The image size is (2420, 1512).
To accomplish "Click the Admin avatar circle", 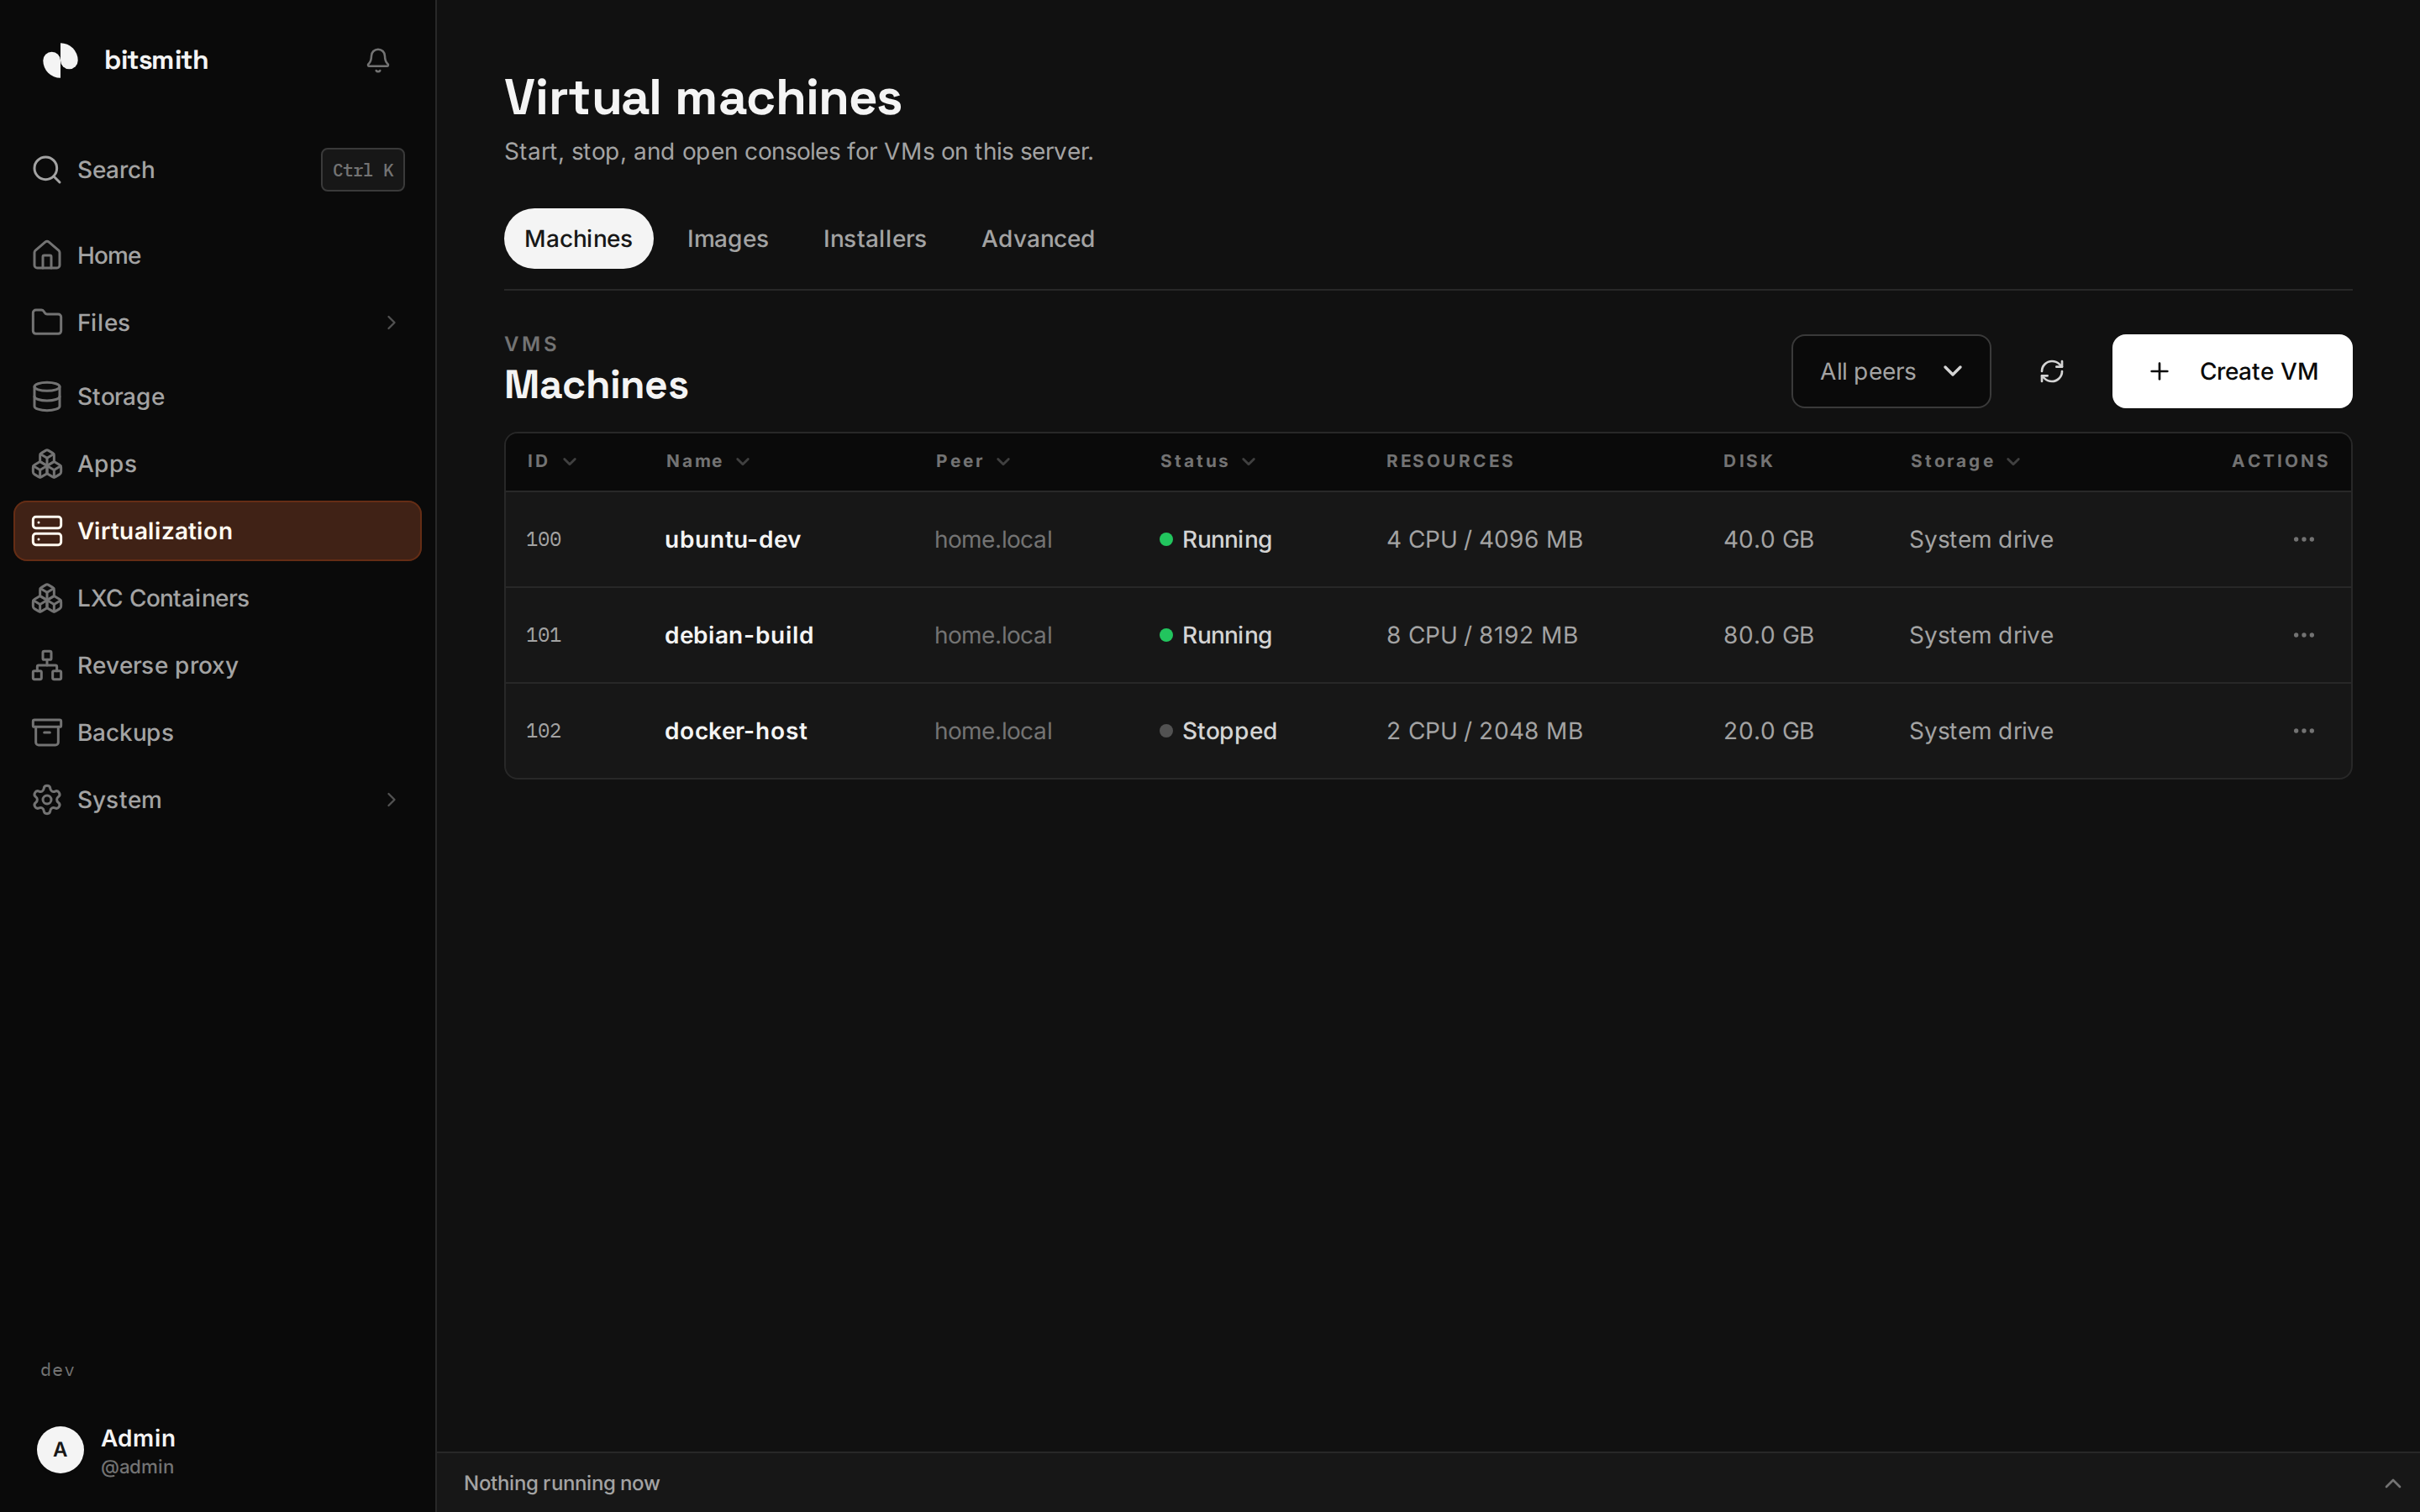I will (60, 1450).
